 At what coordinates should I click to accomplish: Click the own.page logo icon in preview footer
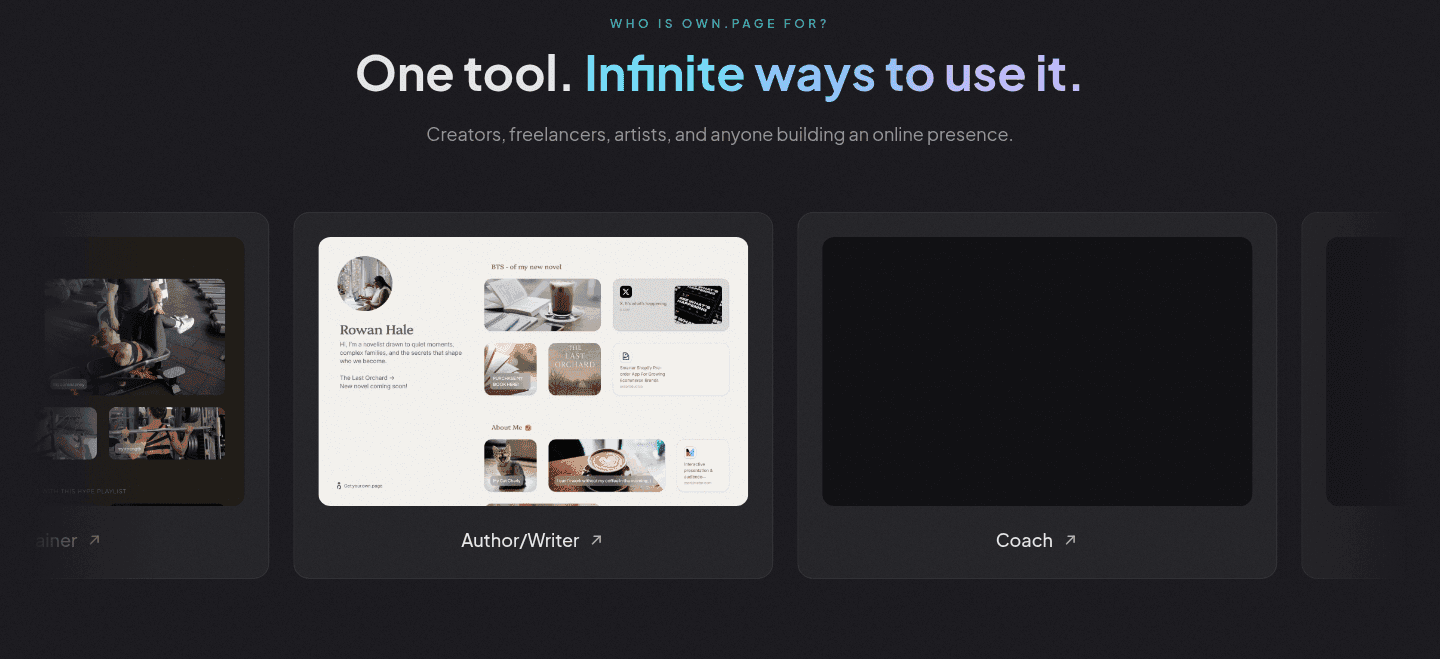[x=338, y=485]
